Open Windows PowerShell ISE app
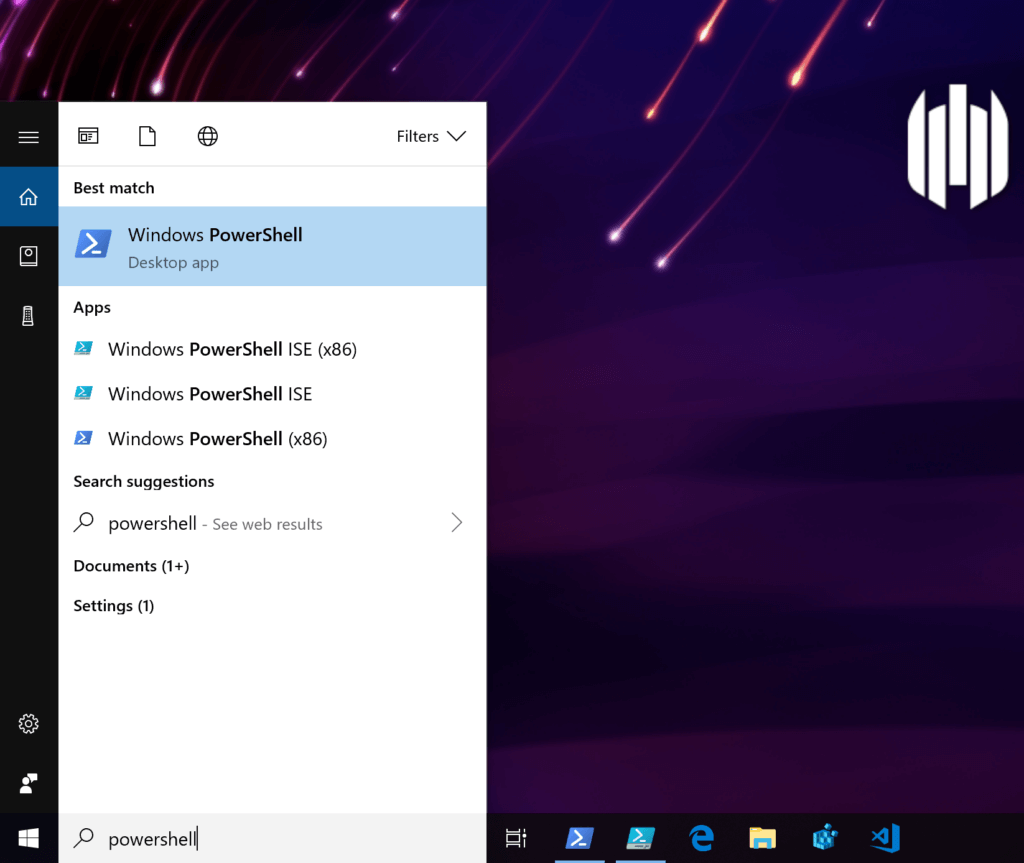This screenshot has width=1024, height=863. click(x=210, y=394)
